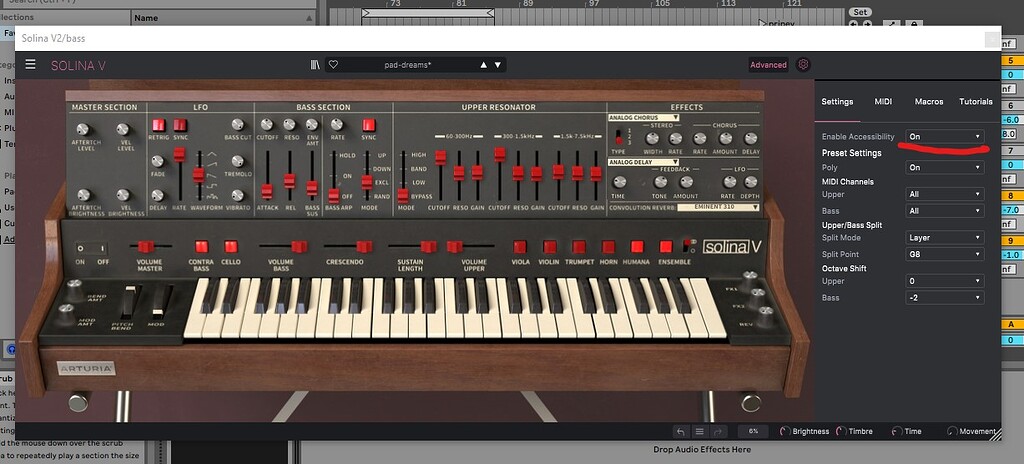Click the Movement macro knob
The image size is (1024, 464).
coord(952,431)
